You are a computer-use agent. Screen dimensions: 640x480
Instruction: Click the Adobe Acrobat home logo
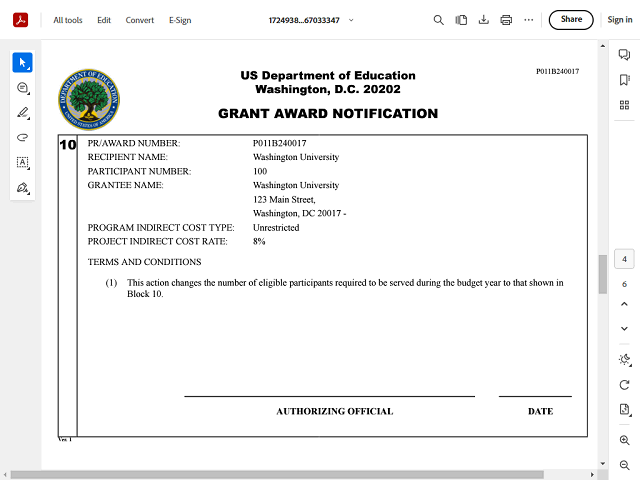tap(20, 20)
